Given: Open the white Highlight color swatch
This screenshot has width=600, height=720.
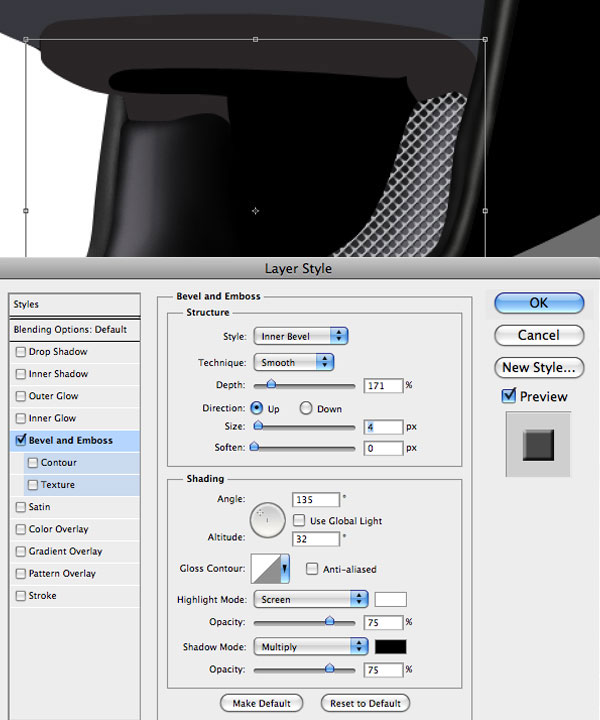Looking at the screenshot, I should [391, 599].
